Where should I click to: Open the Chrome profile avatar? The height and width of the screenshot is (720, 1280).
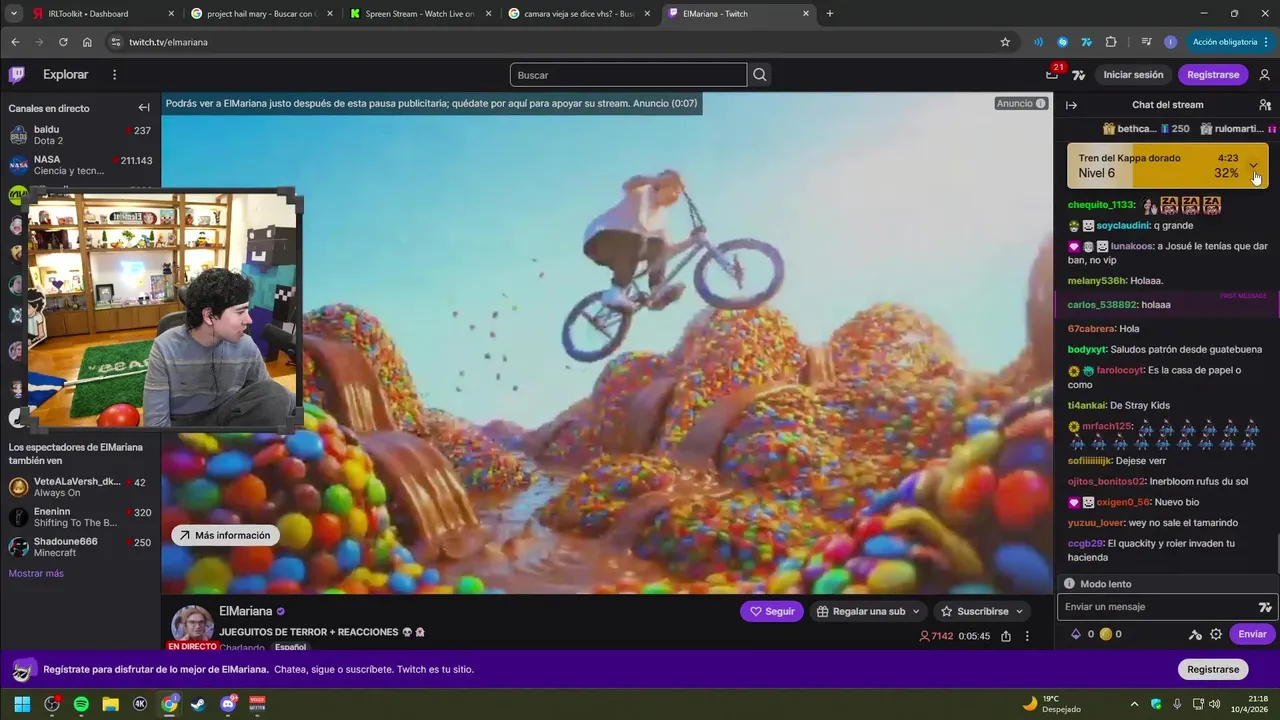pos(1170,42)
